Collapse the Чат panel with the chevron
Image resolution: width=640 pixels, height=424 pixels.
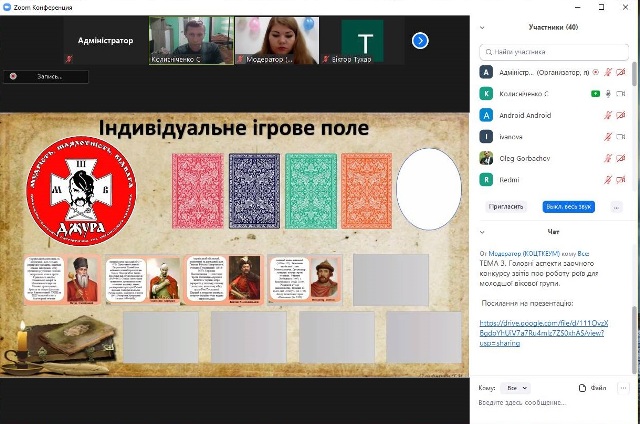482,231
